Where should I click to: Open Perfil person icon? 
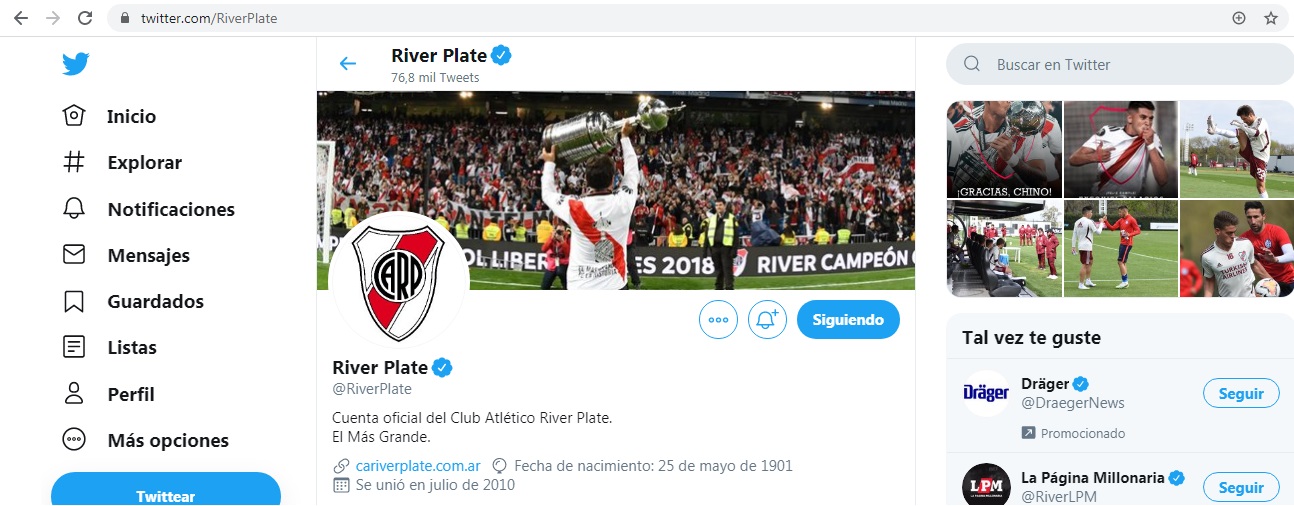click(74, 394)
